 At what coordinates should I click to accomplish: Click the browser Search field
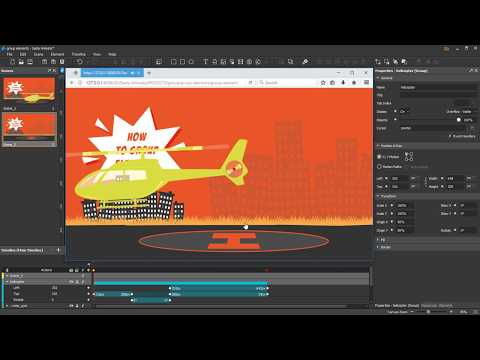pyautogui.click(x=288, y=82)
